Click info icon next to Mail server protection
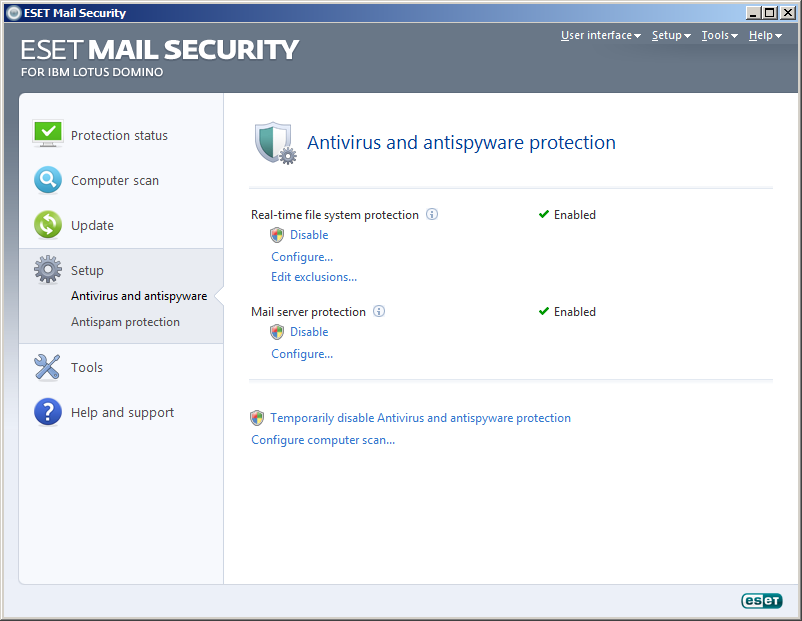Viewport: 802px width, 621px height. [379, 311]
